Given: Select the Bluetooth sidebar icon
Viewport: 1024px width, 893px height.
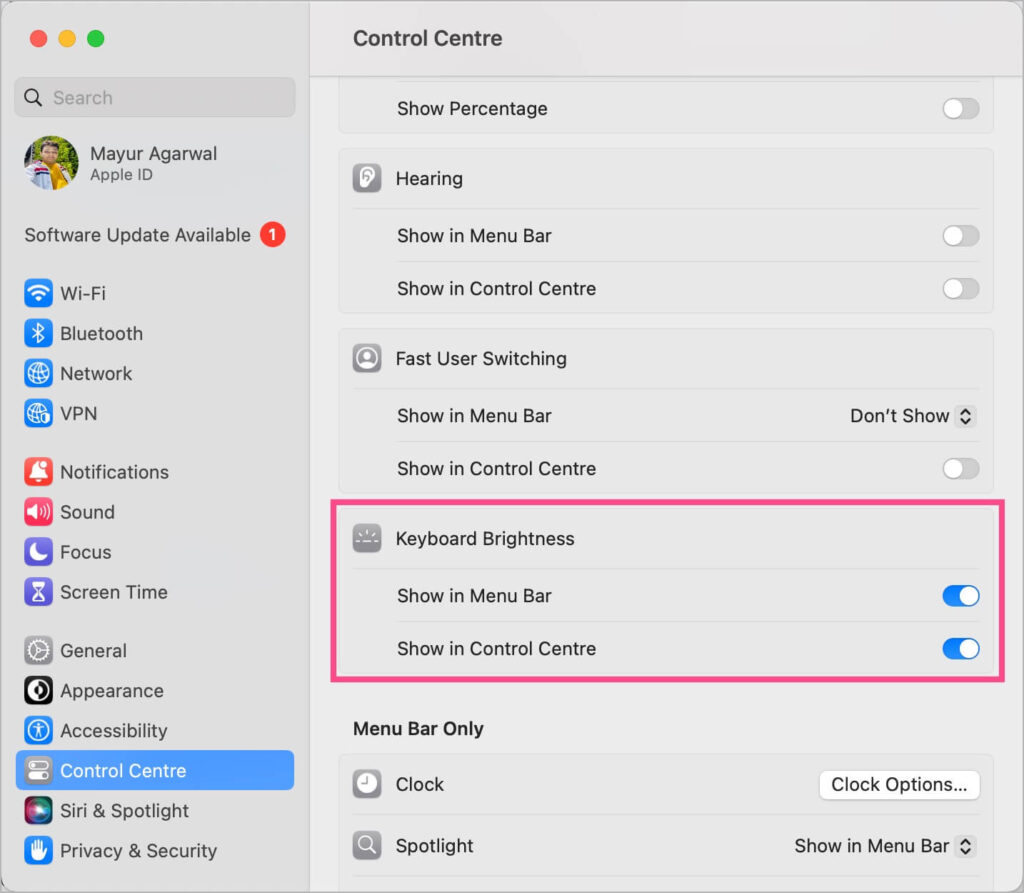Looking at the screenshot, I should tap(37, 333).
